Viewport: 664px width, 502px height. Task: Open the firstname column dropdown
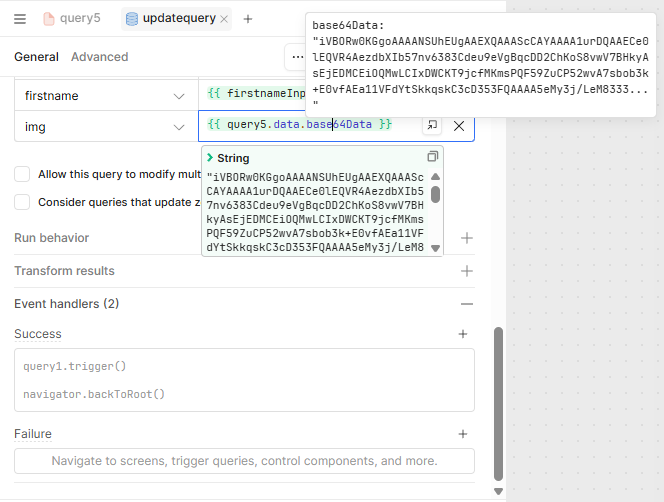[x=179, y=96]
